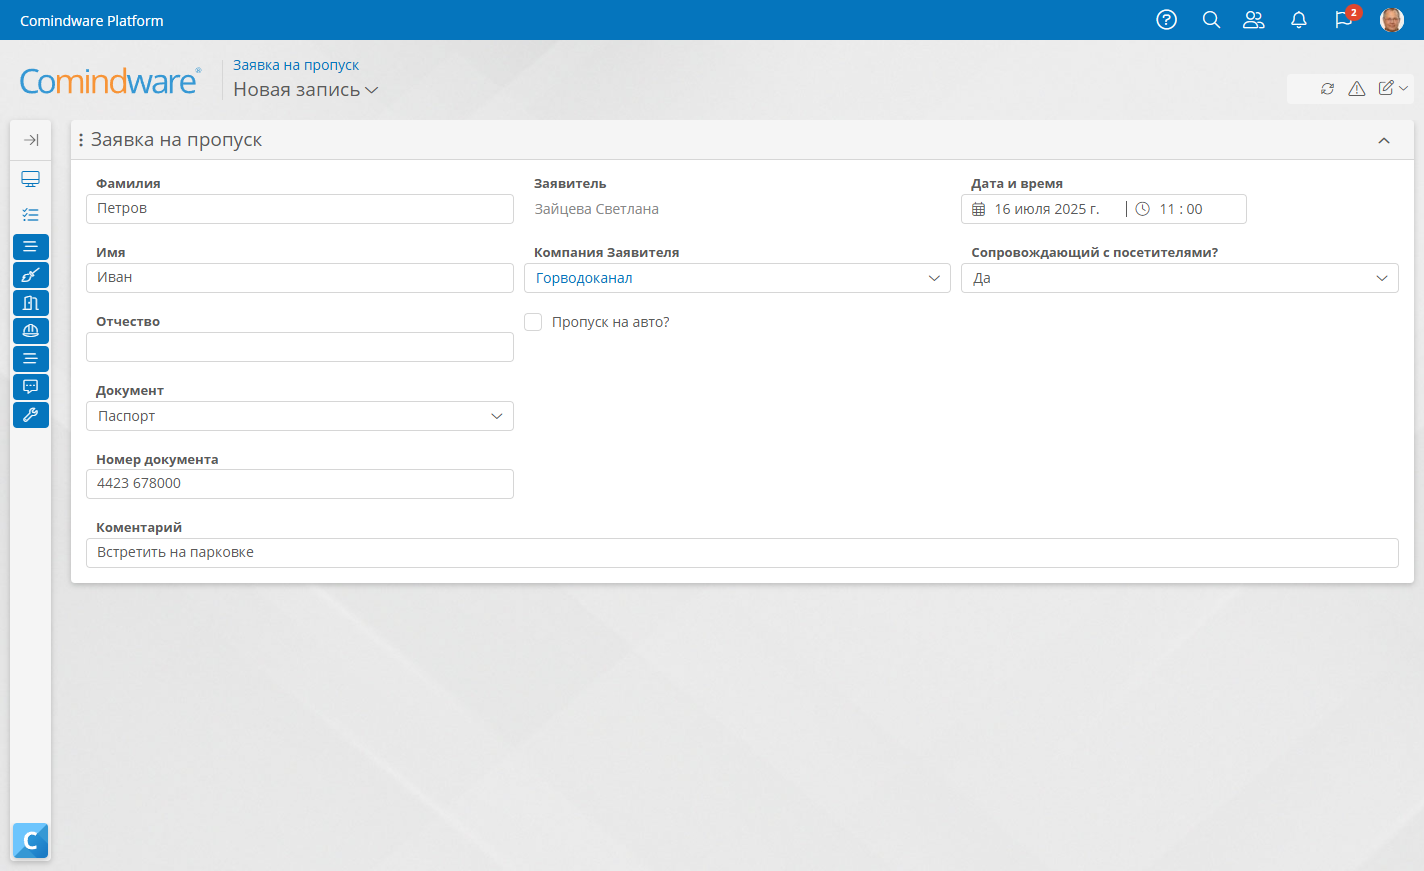Open notifications bell icon
This screenshot has height=871, width=1424.
point(1298,20)
